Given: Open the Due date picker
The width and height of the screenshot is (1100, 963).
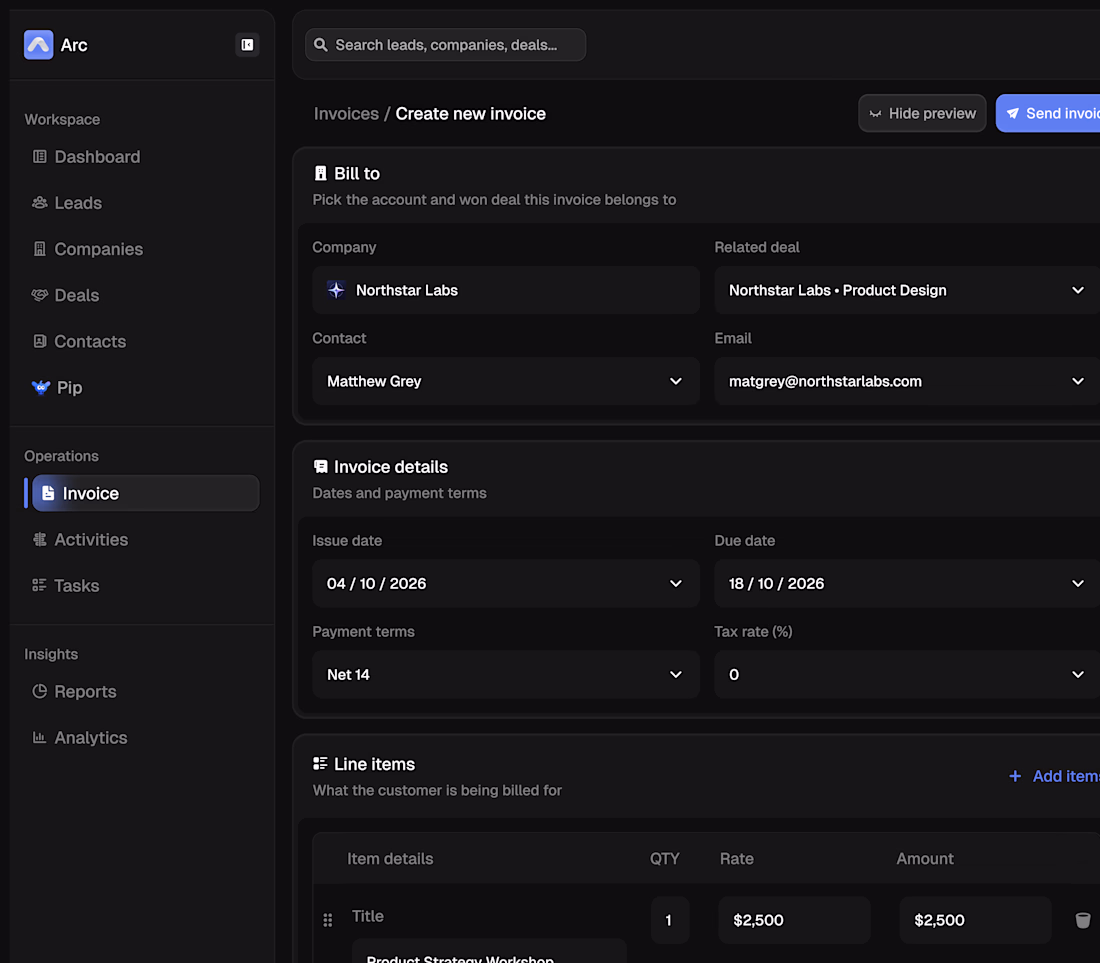Looking at the screenshot, I should (x=907, y=584).
